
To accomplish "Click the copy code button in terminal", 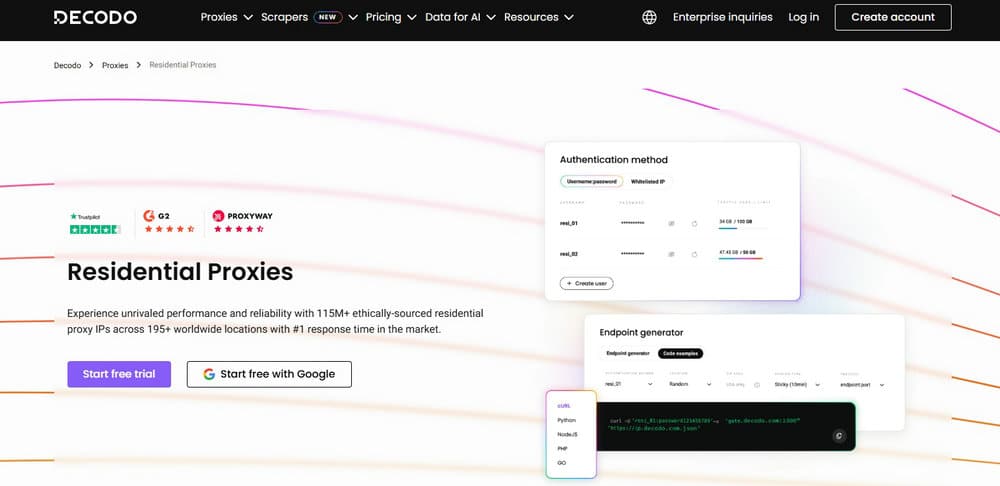I will click(x=839, y=436).
